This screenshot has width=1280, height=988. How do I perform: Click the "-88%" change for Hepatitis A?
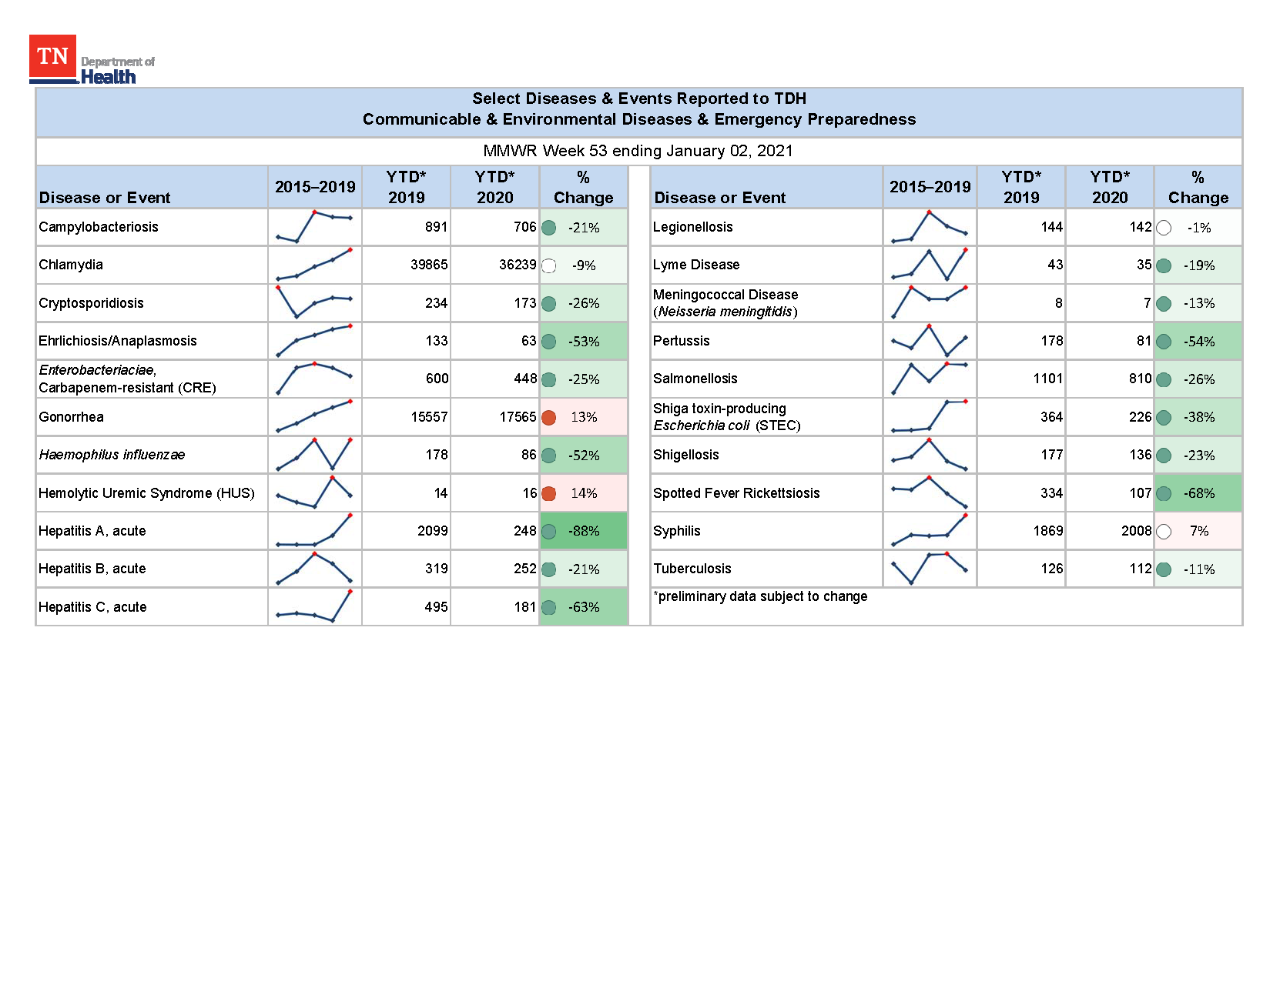coord(584,531)
